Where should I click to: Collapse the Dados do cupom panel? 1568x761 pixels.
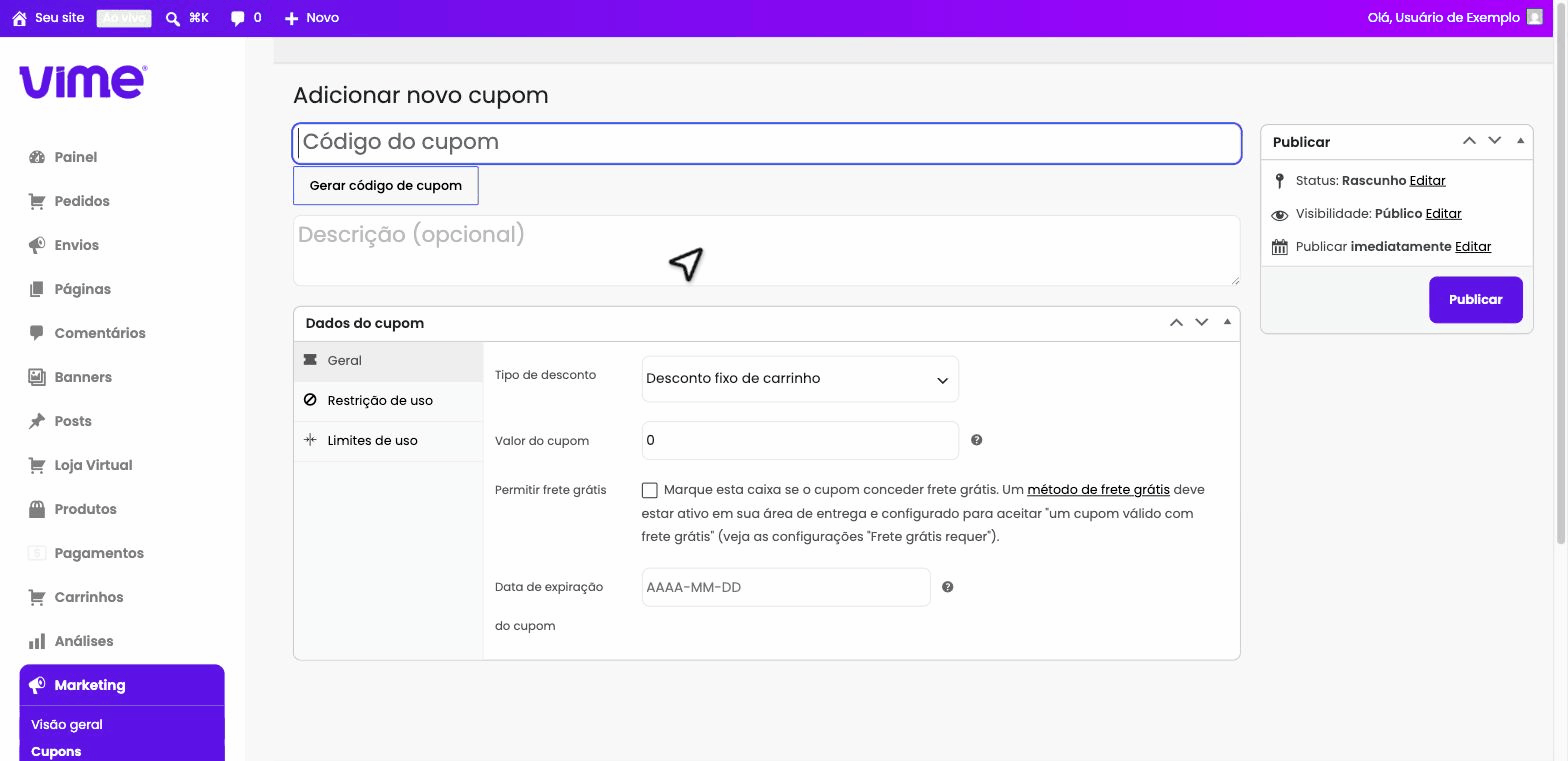pyautogui.click(x=1227, y=322)
